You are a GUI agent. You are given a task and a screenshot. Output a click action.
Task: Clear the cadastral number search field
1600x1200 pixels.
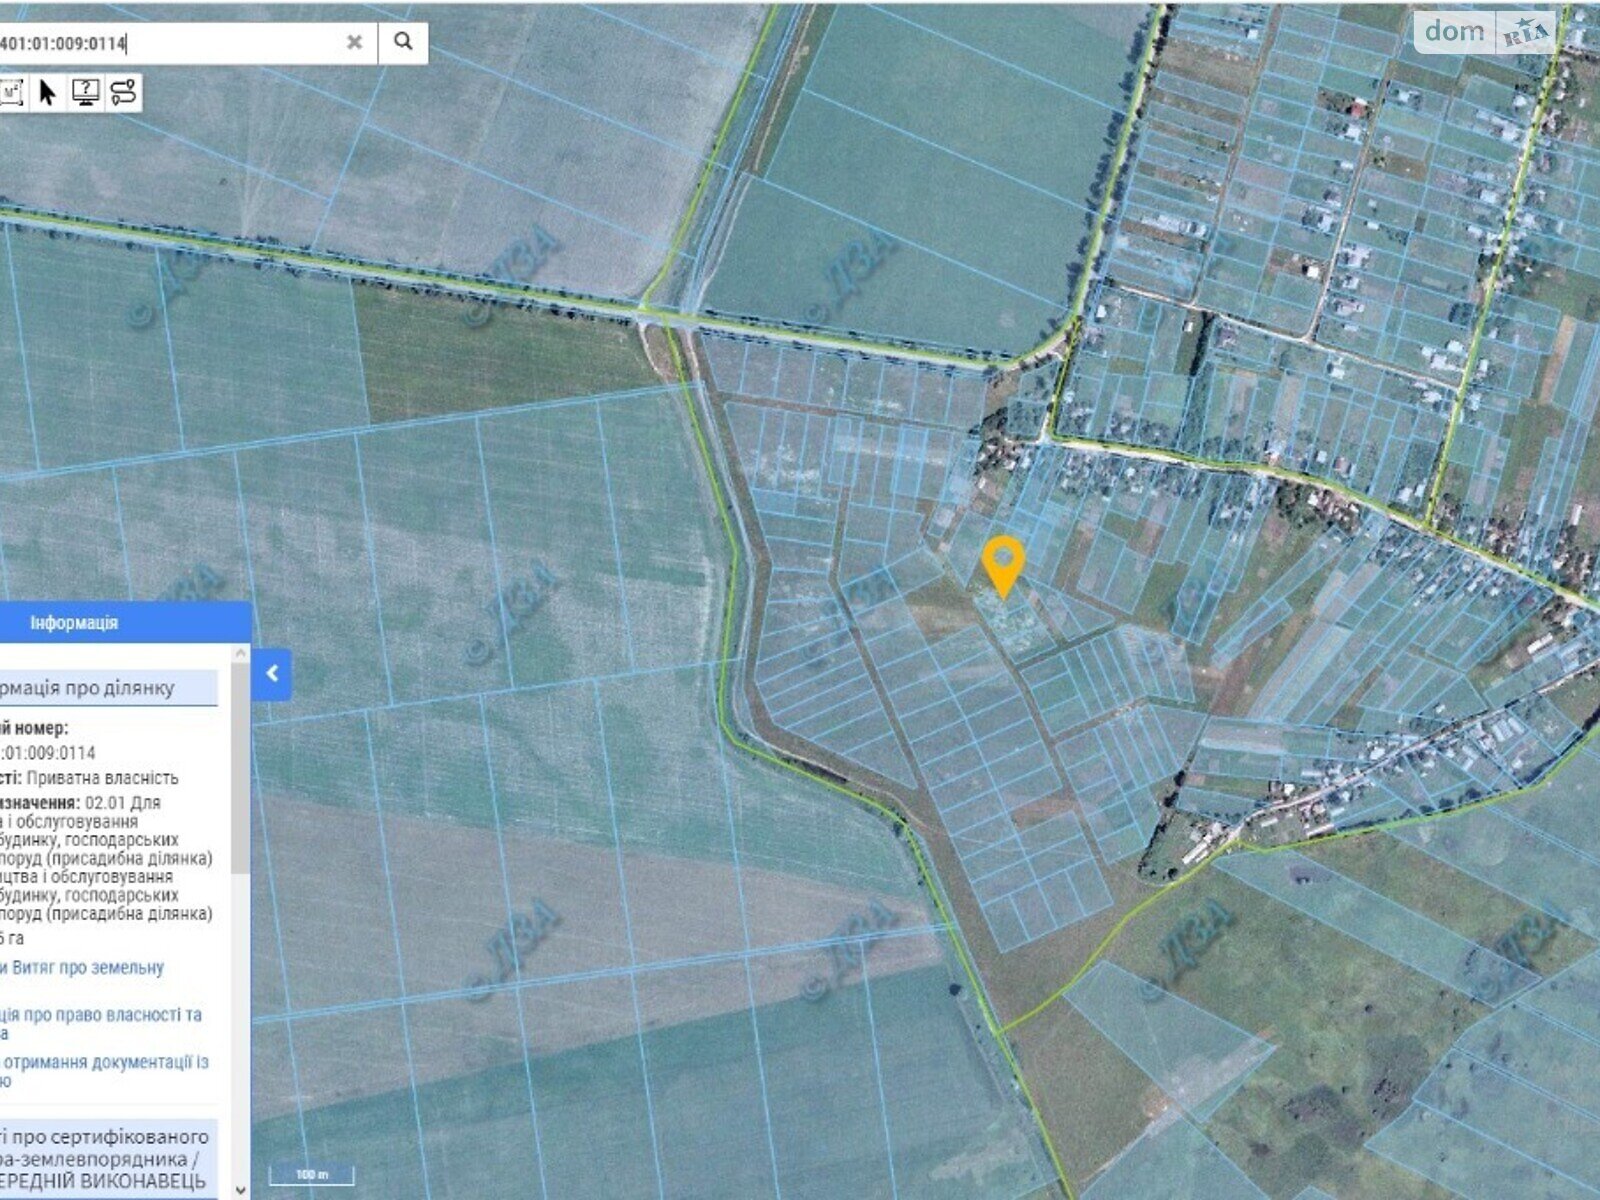[354, 42]
